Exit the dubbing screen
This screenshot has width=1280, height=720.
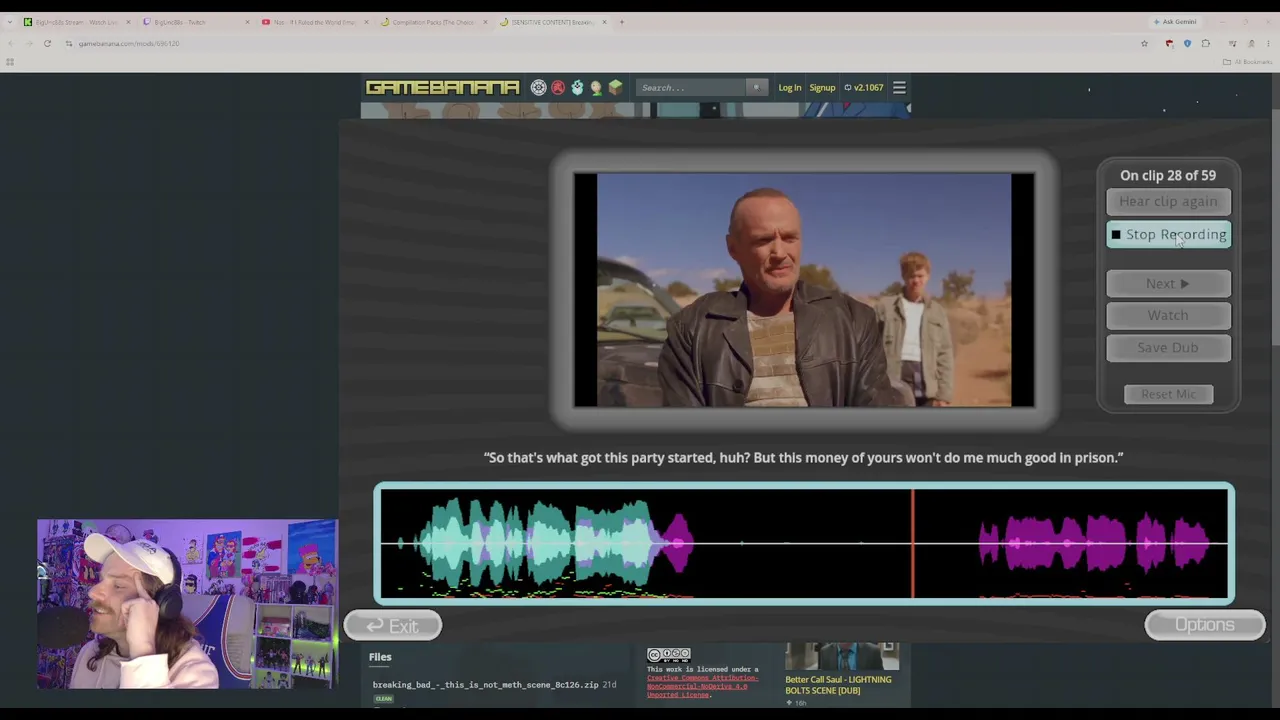point(393,626)
